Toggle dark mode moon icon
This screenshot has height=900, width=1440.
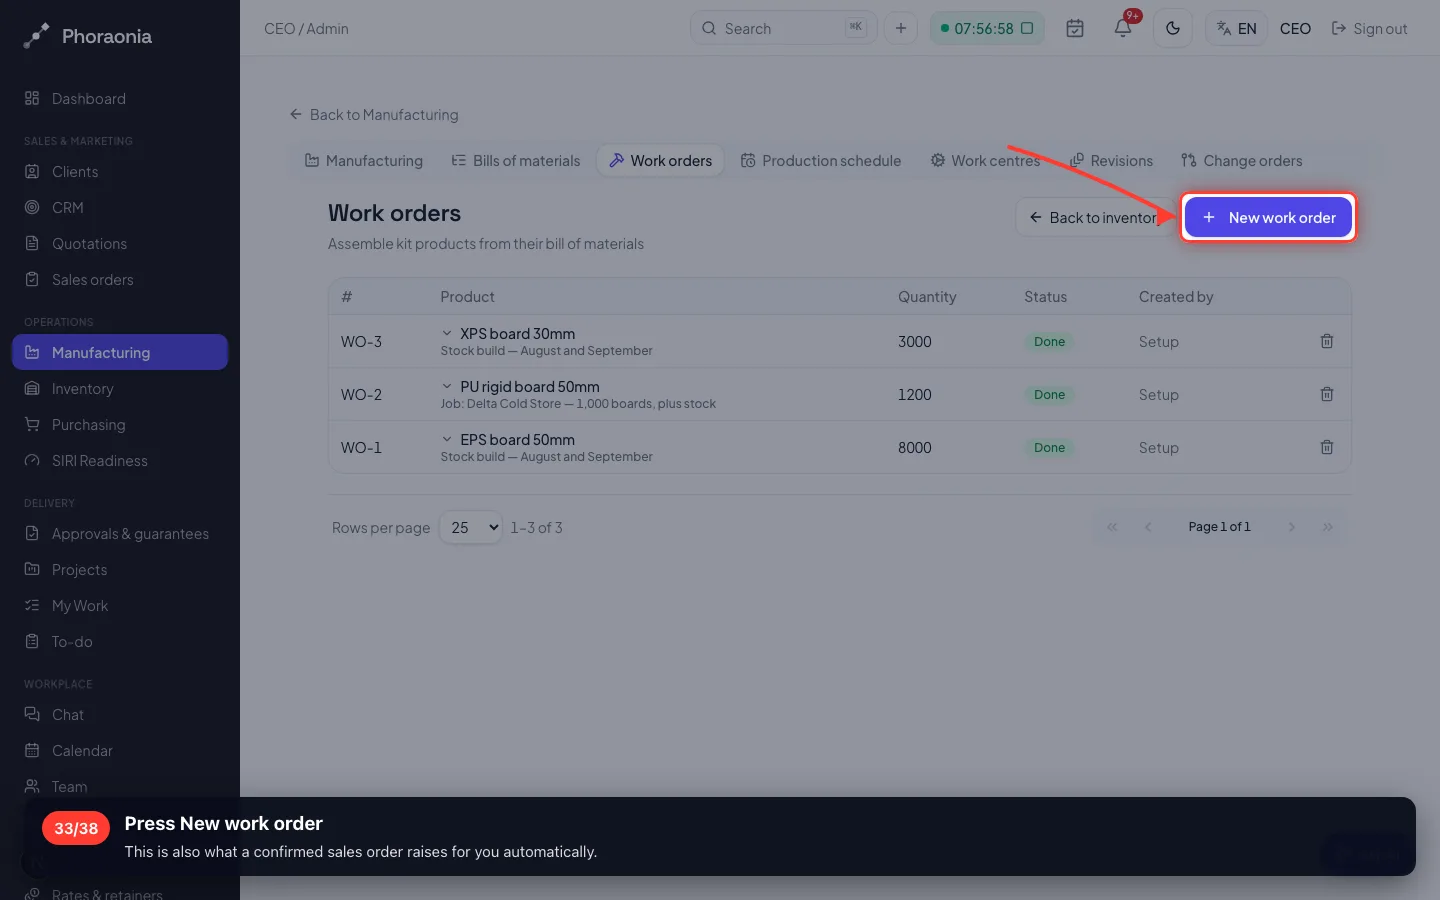tap(1173, 28)
